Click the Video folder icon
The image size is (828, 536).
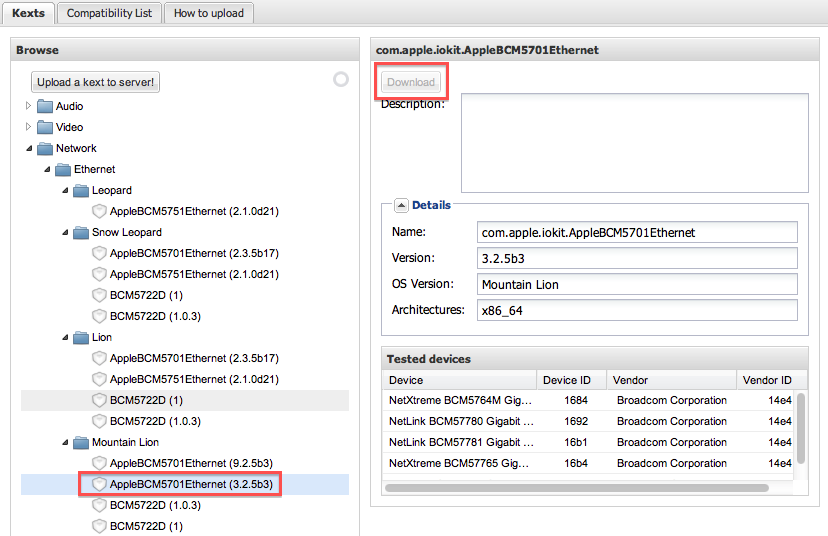[x=45, y=127]
